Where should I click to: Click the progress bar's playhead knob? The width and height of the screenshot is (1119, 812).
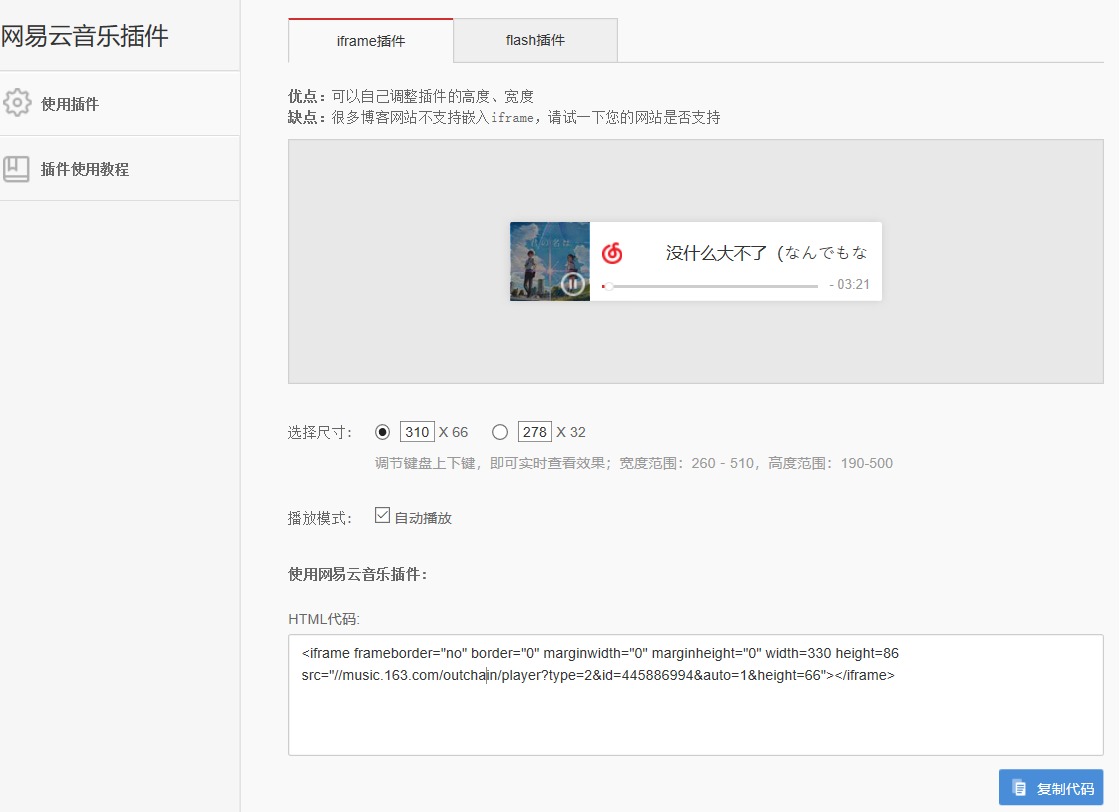[x=609, y=286]
